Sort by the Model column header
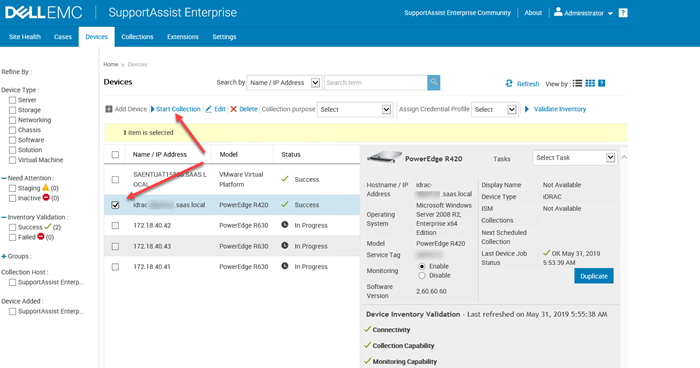 [x=228, y=155]
